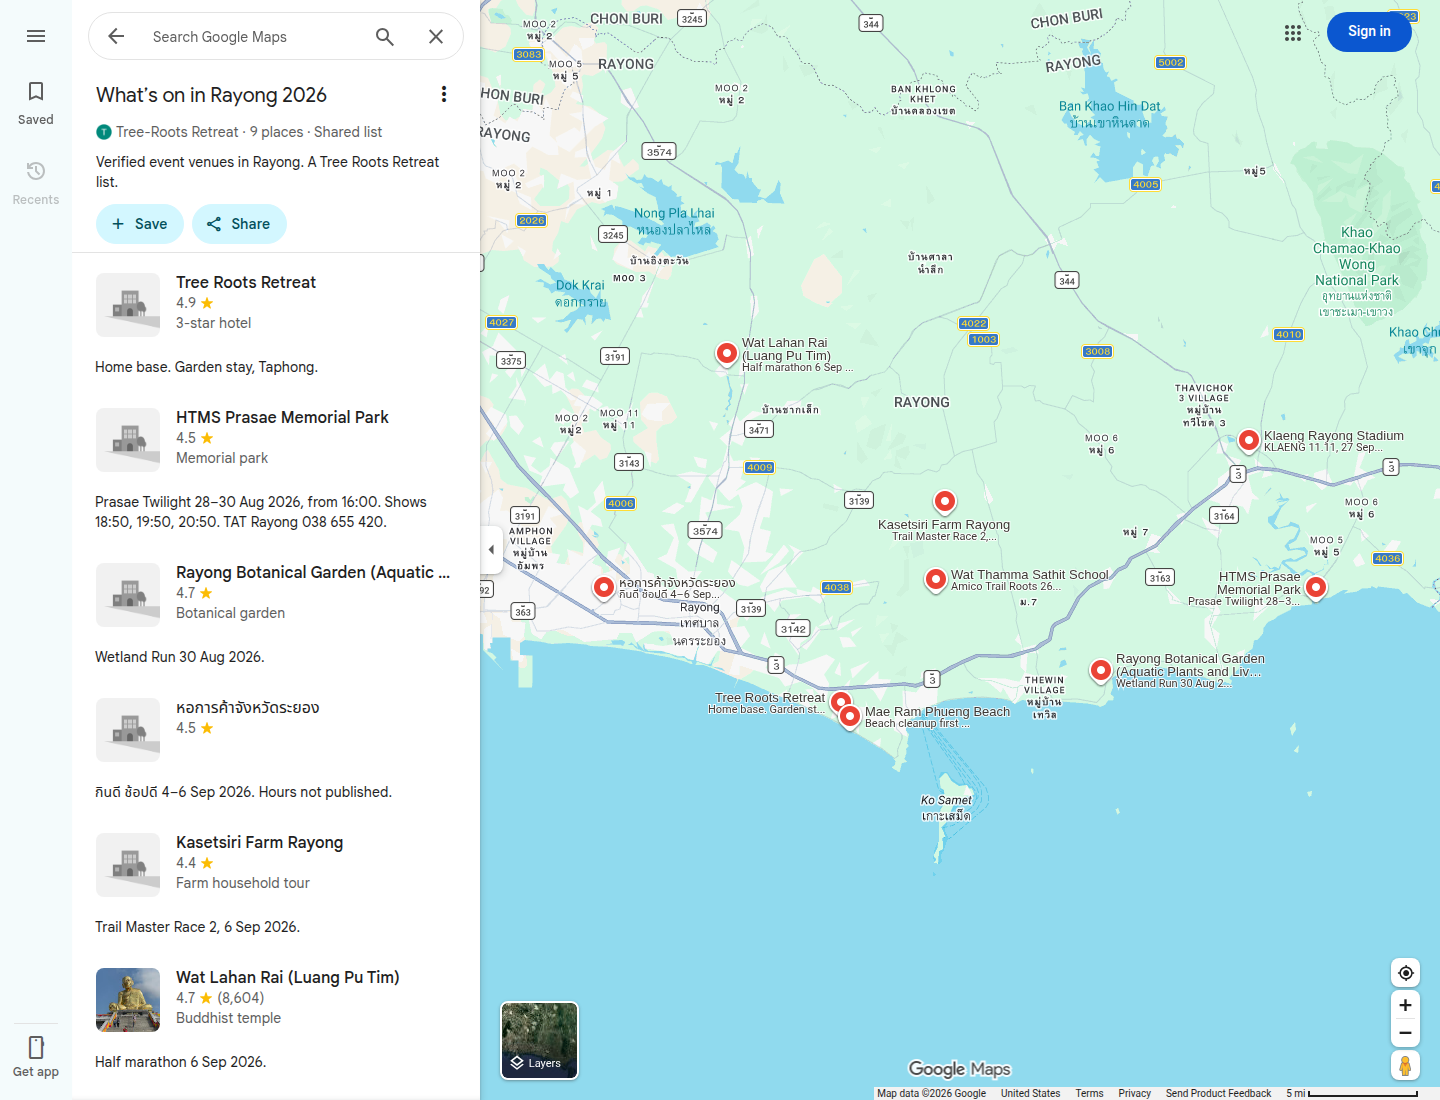Image resolution: width=1440 pixels, height=1100 pixels.
Task: Collapse the side panel arrow
Action: (491, 550)
